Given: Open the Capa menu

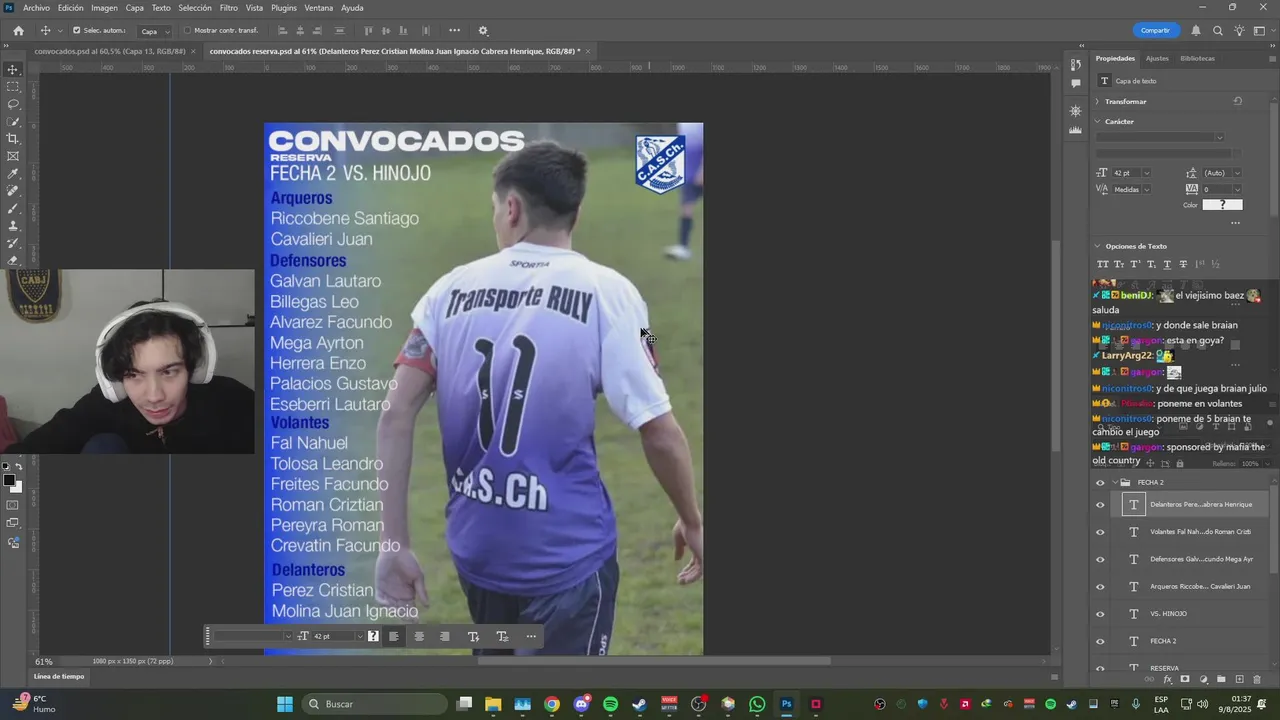Looking at the screenshot, I should pyautogui.click(x=134, y=8).
